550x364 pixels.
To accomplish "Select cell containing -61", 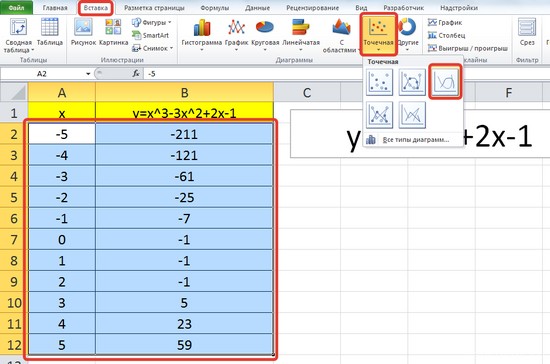I will (185, 176).
